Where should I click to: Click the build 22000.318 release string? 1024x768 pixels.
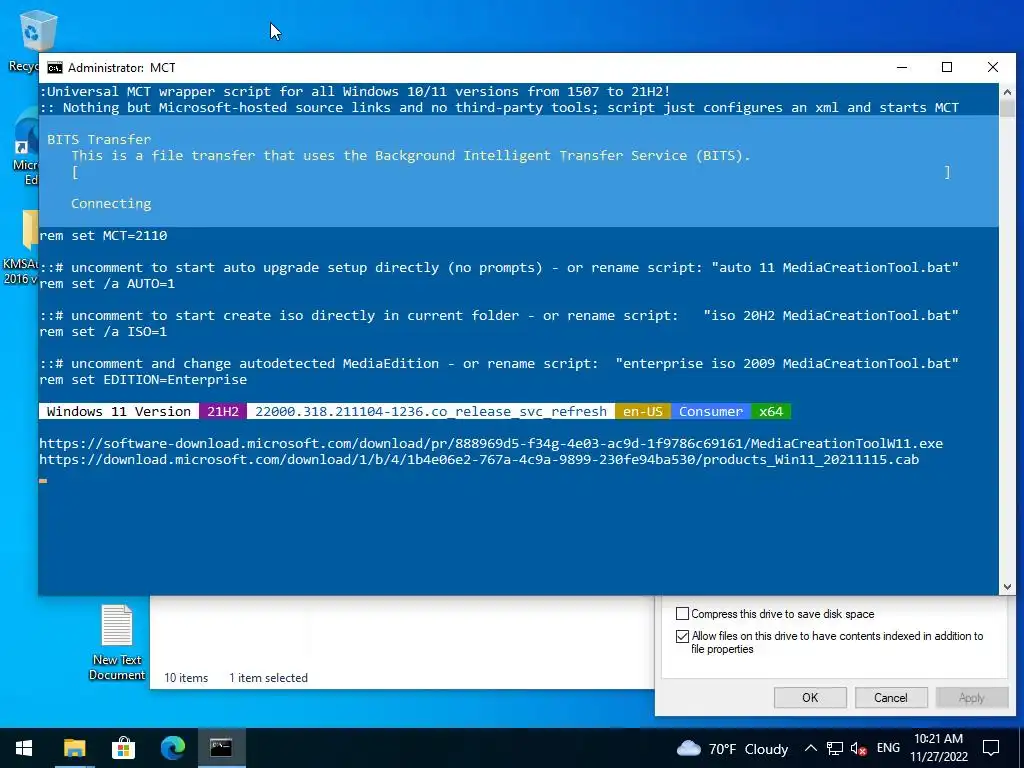point(431,411)
